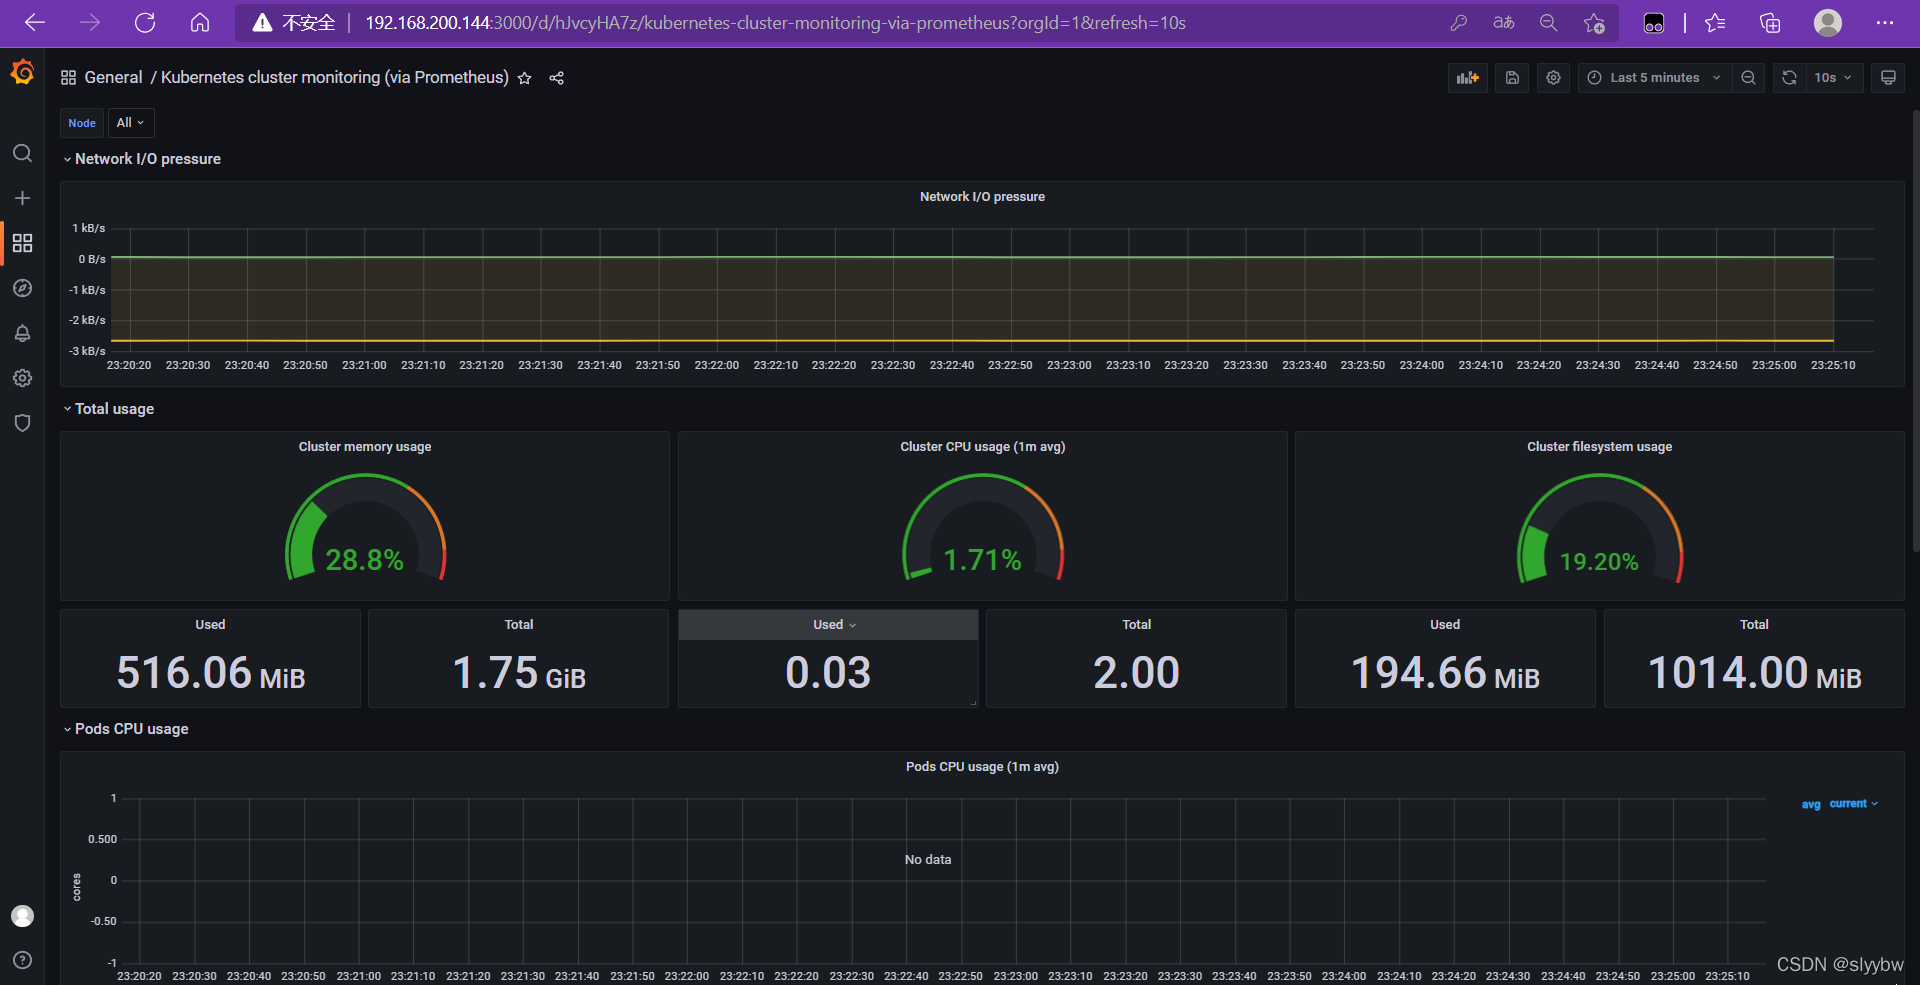Click the General folder breadcrumb

click(113, 78)
